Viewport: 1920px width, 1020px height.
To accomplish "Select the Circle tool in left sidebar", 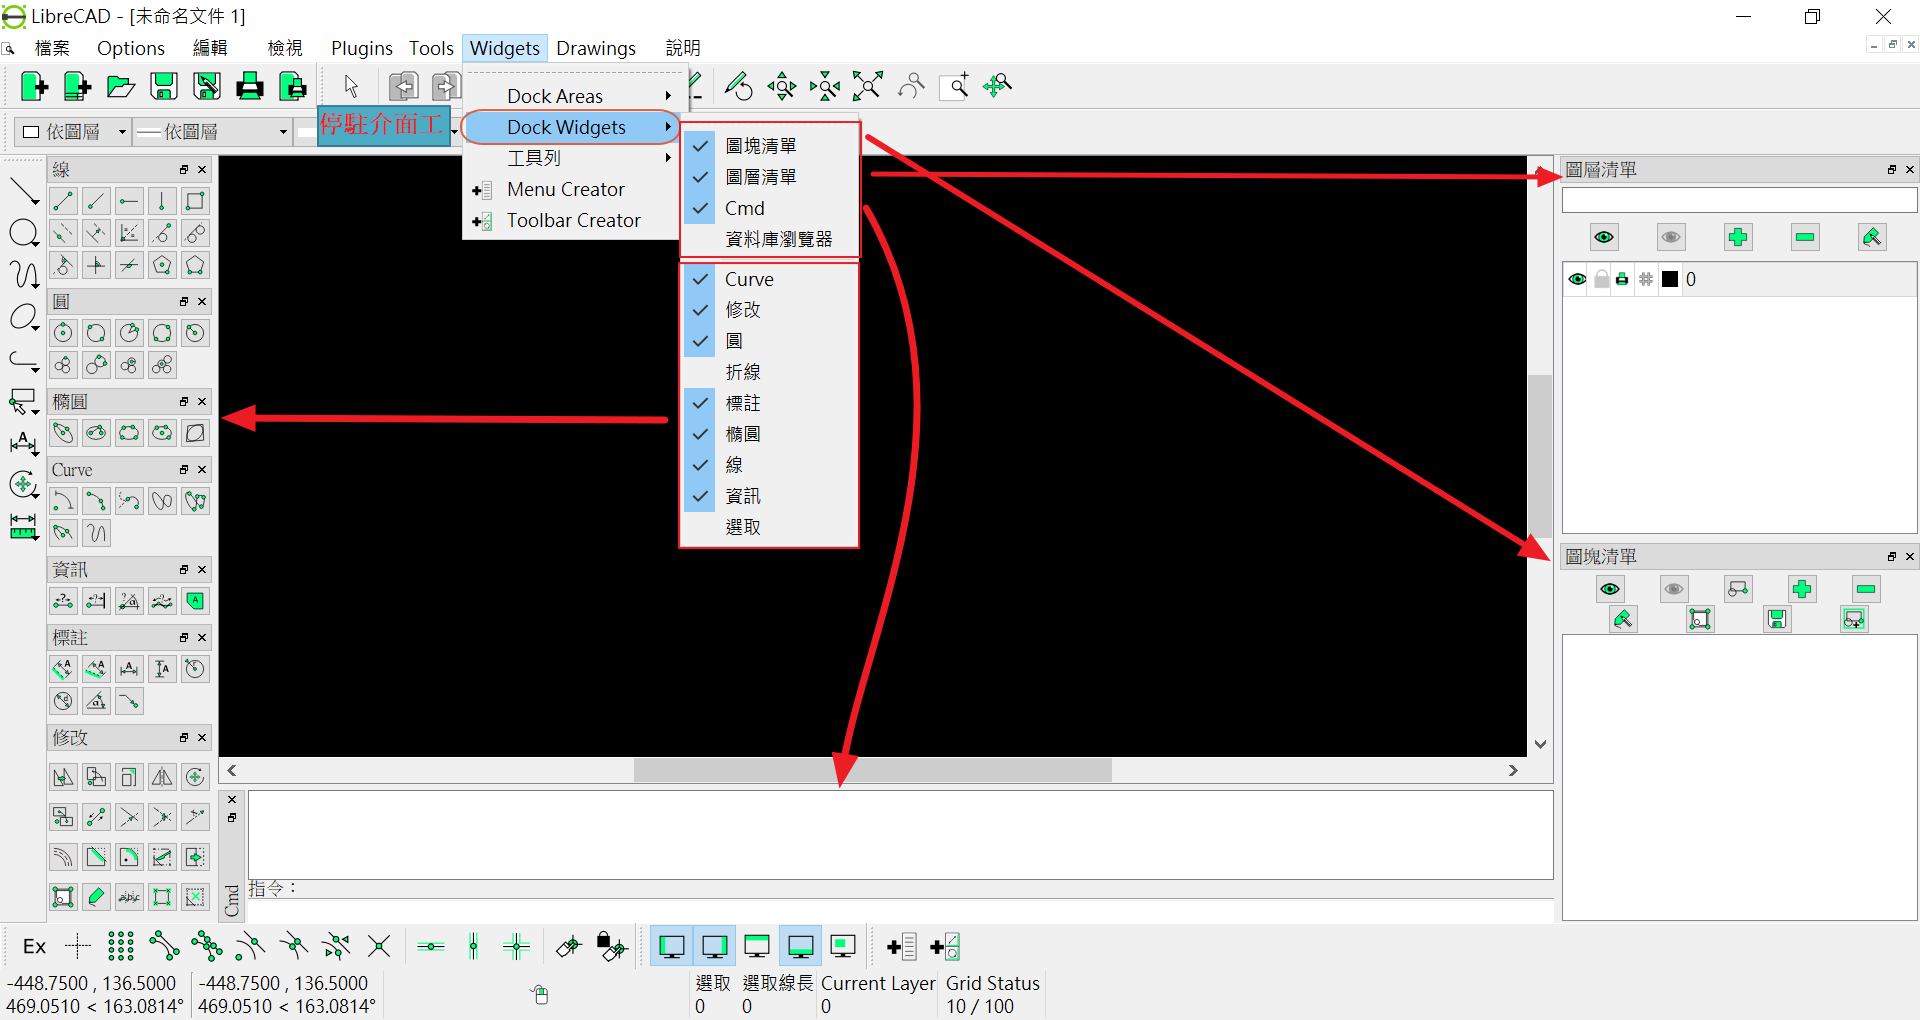I will [x=24, y=234].
